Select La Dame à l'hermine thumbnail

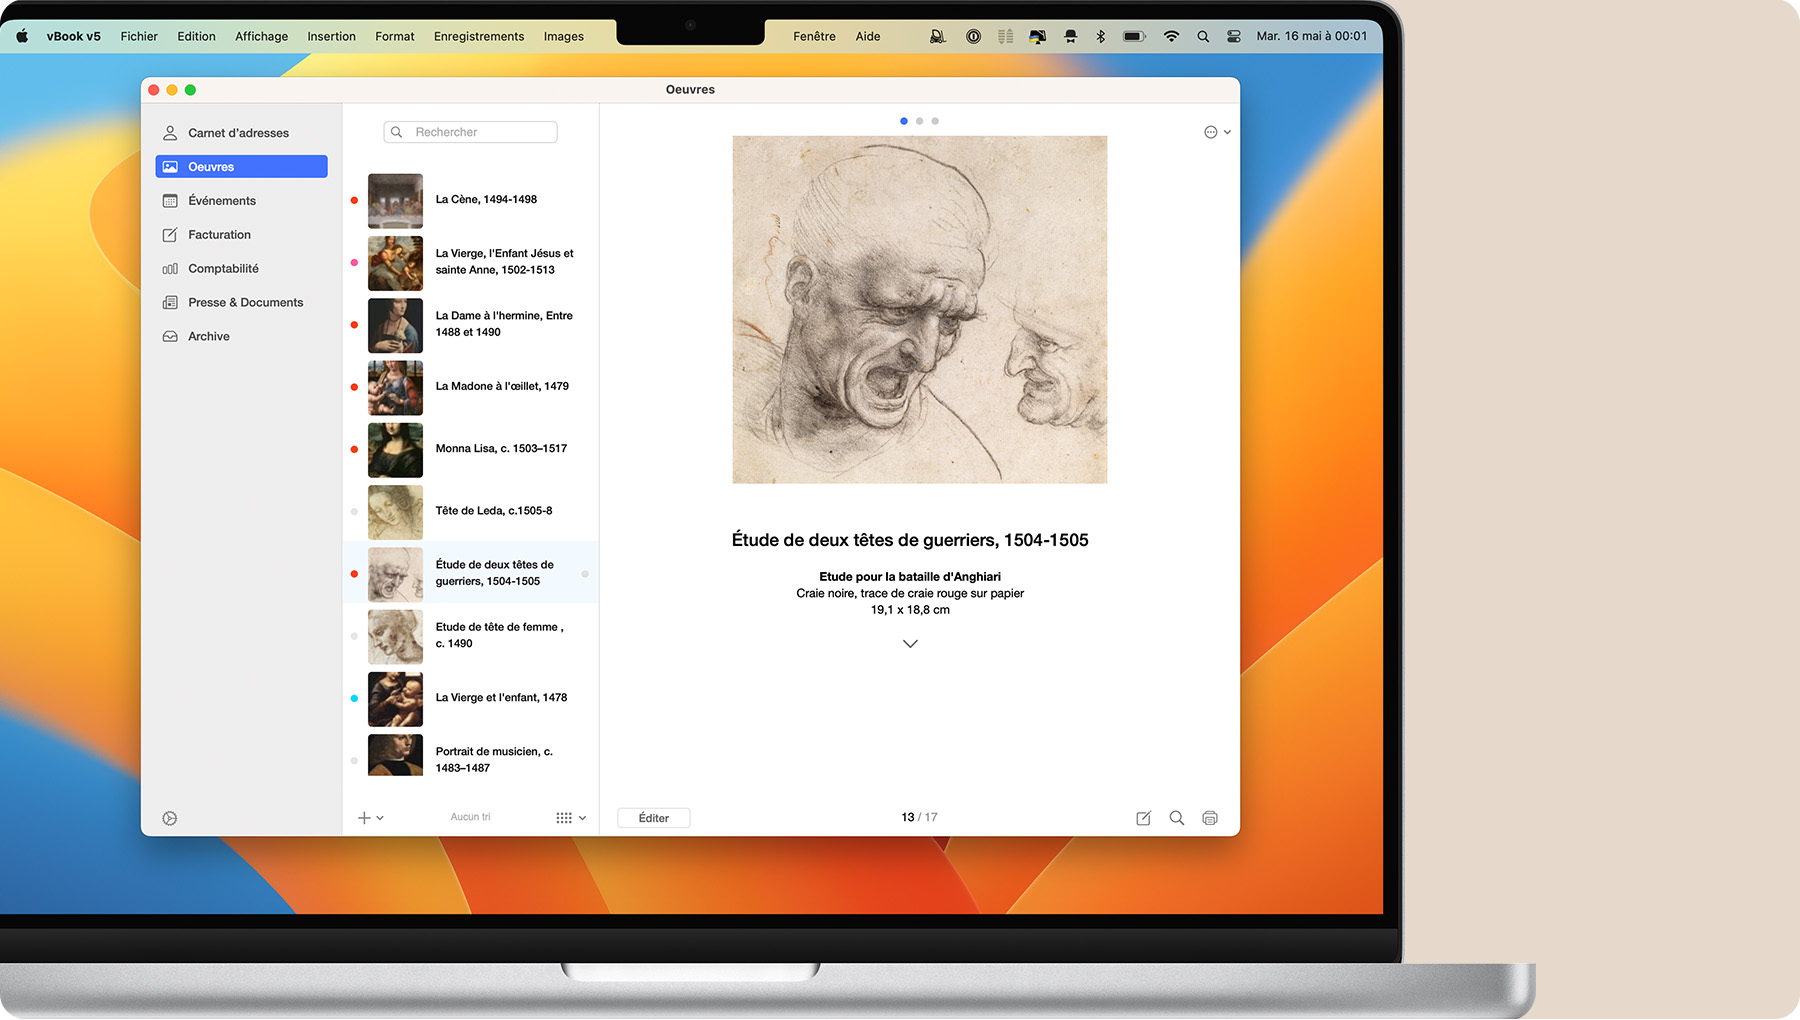tap(395, 326)
